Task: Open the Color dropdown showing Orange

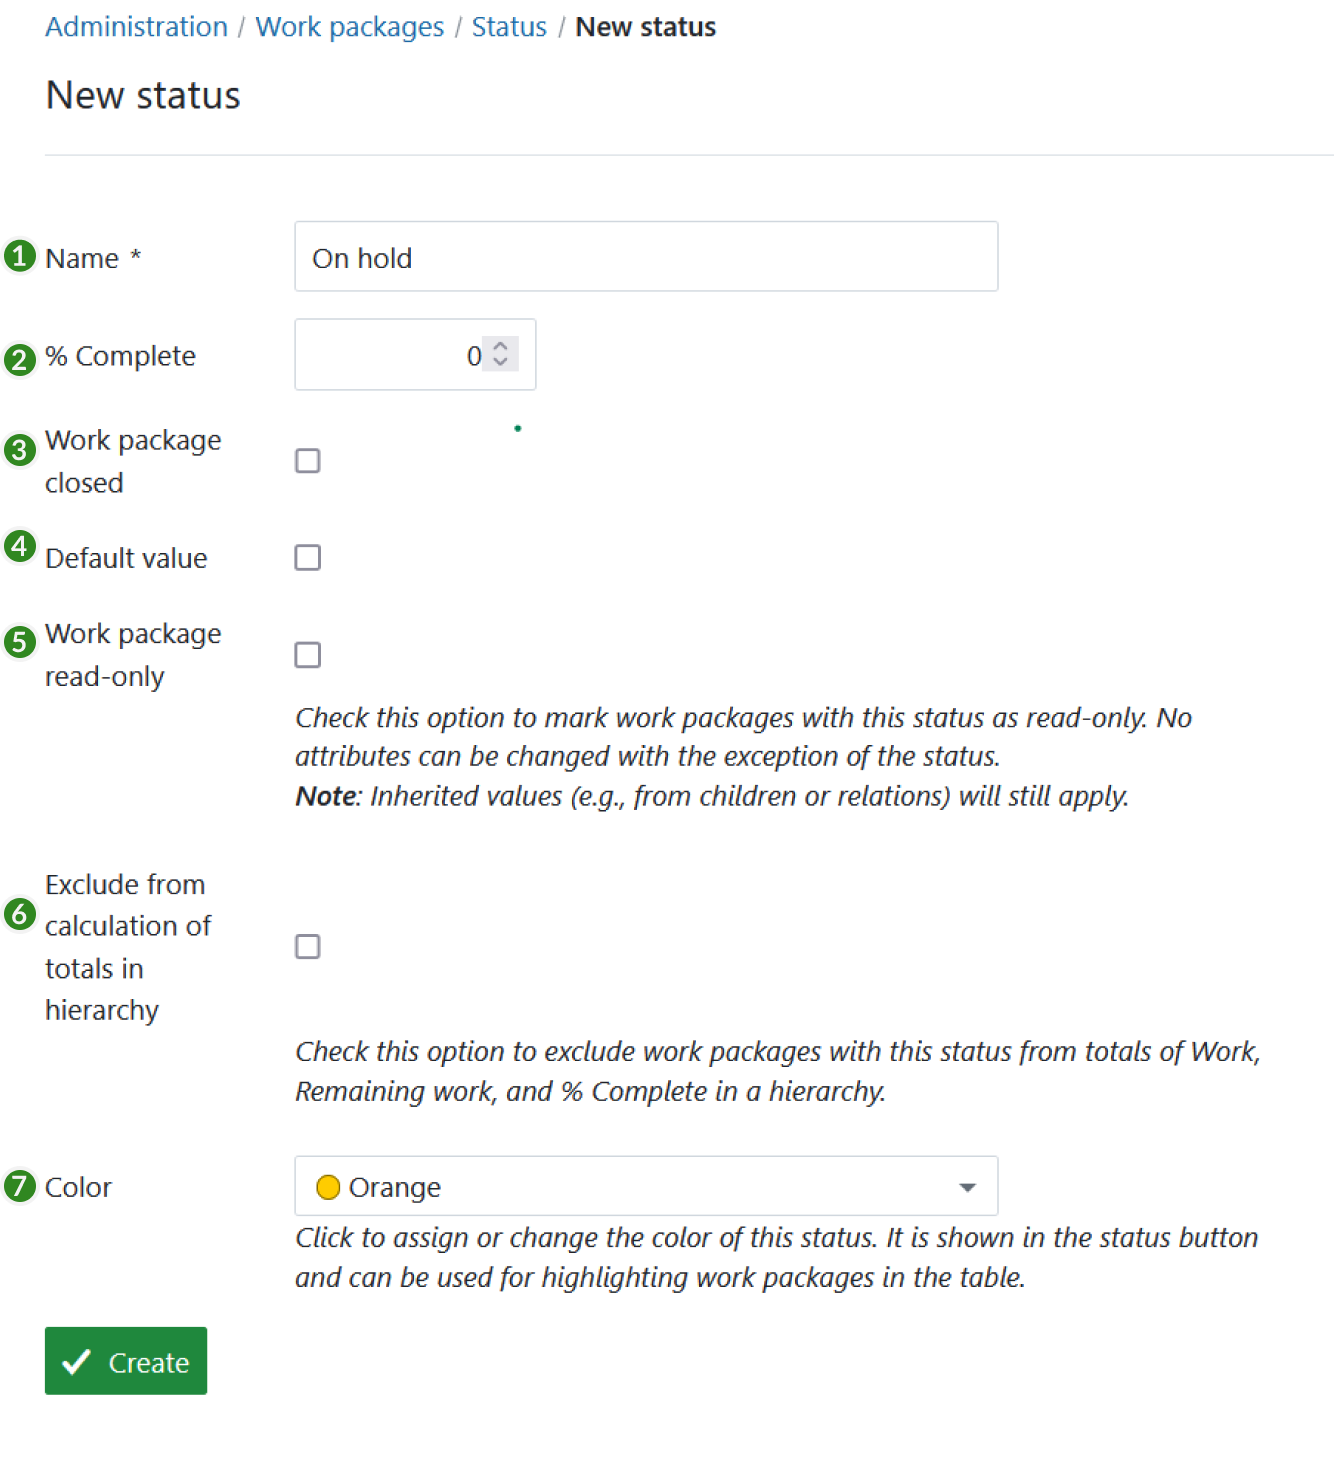Action: point(646,1187)
